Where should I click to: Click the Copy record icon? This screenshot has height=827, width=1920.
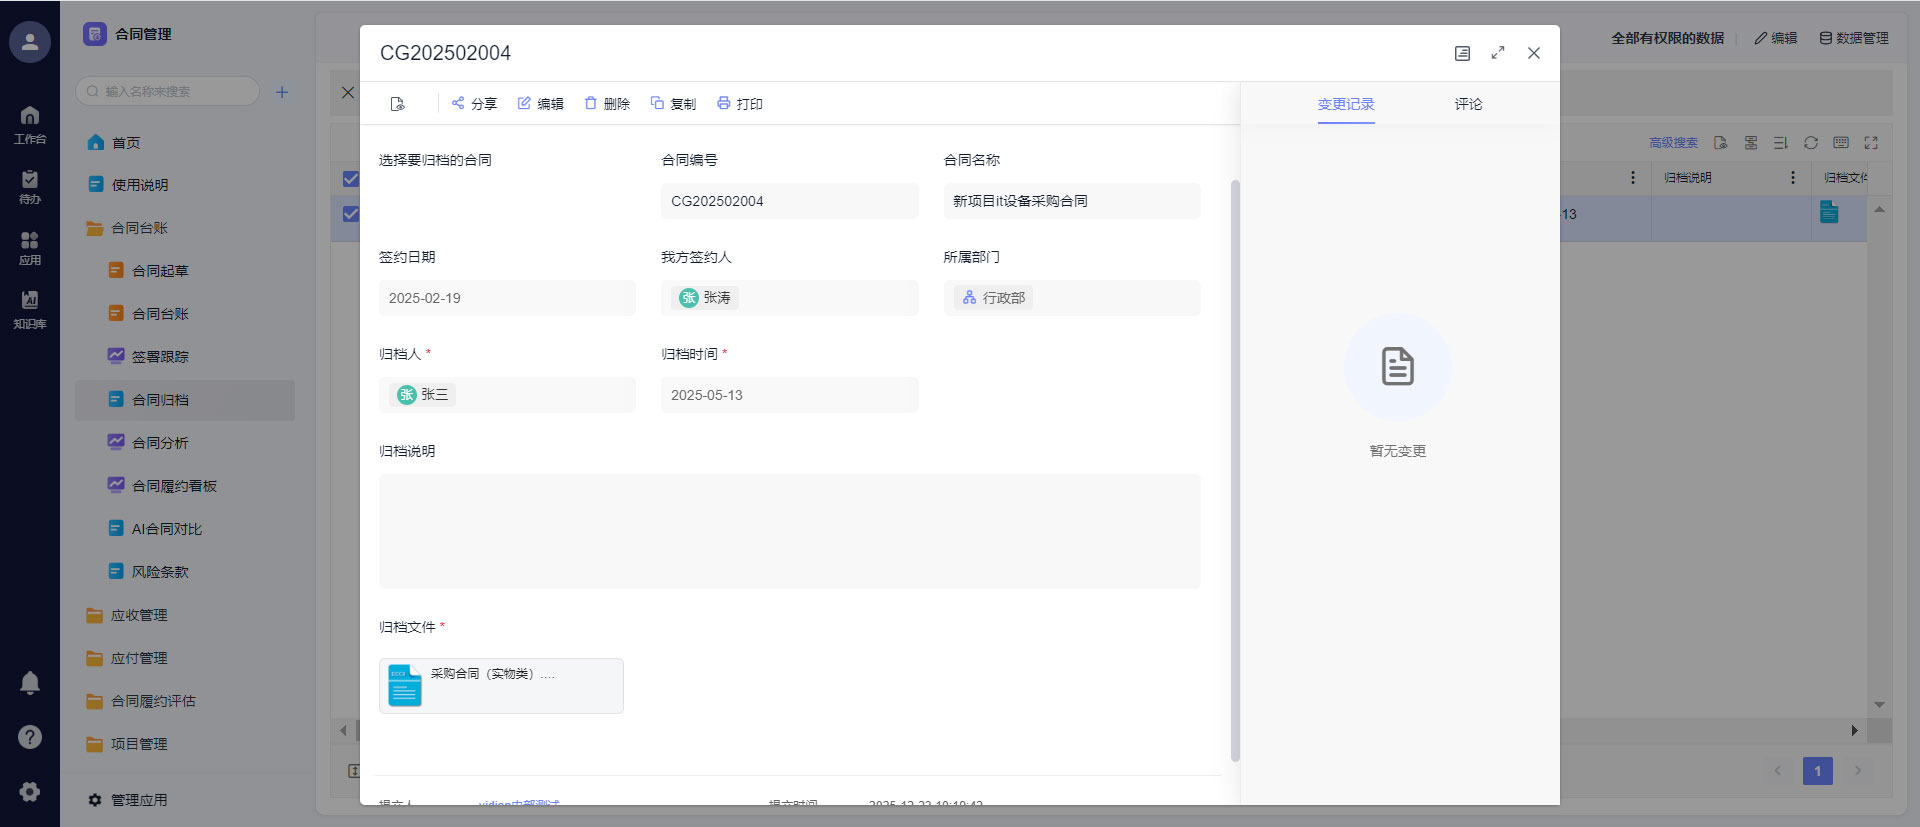click(657, 103)
